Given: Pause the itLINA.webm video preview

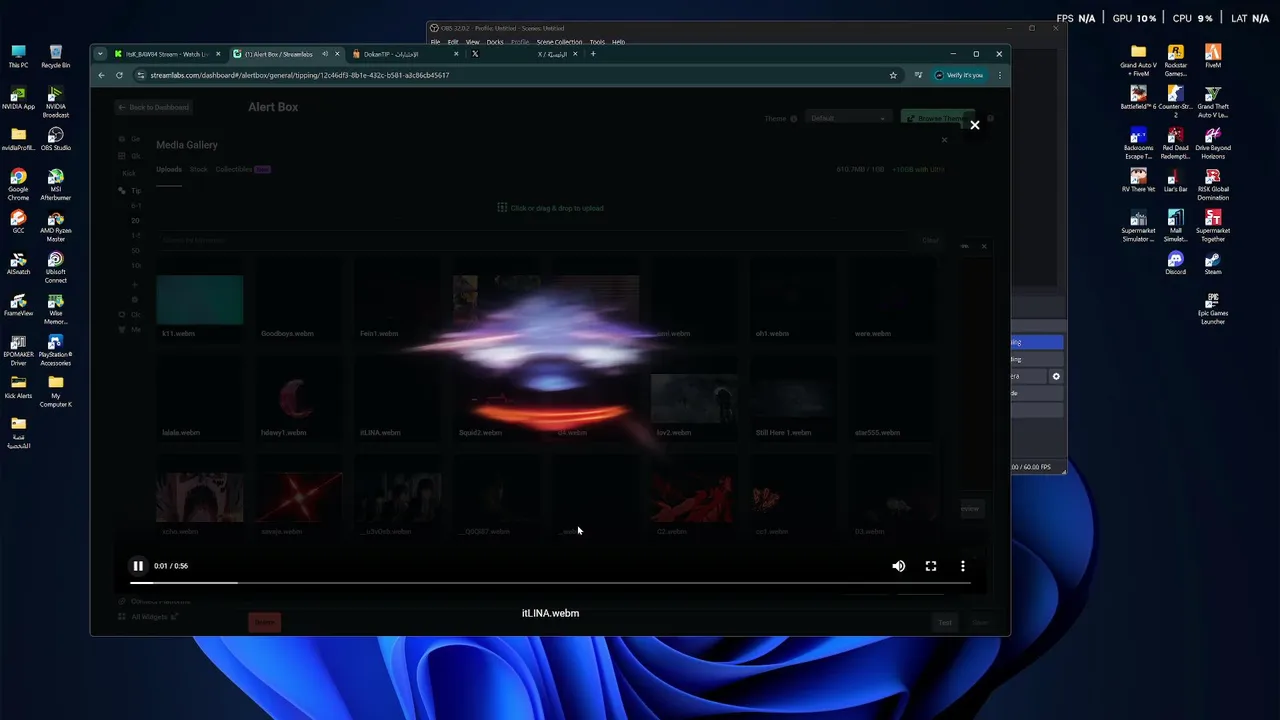Looking at the screenshot, I should tap(138, 566).
